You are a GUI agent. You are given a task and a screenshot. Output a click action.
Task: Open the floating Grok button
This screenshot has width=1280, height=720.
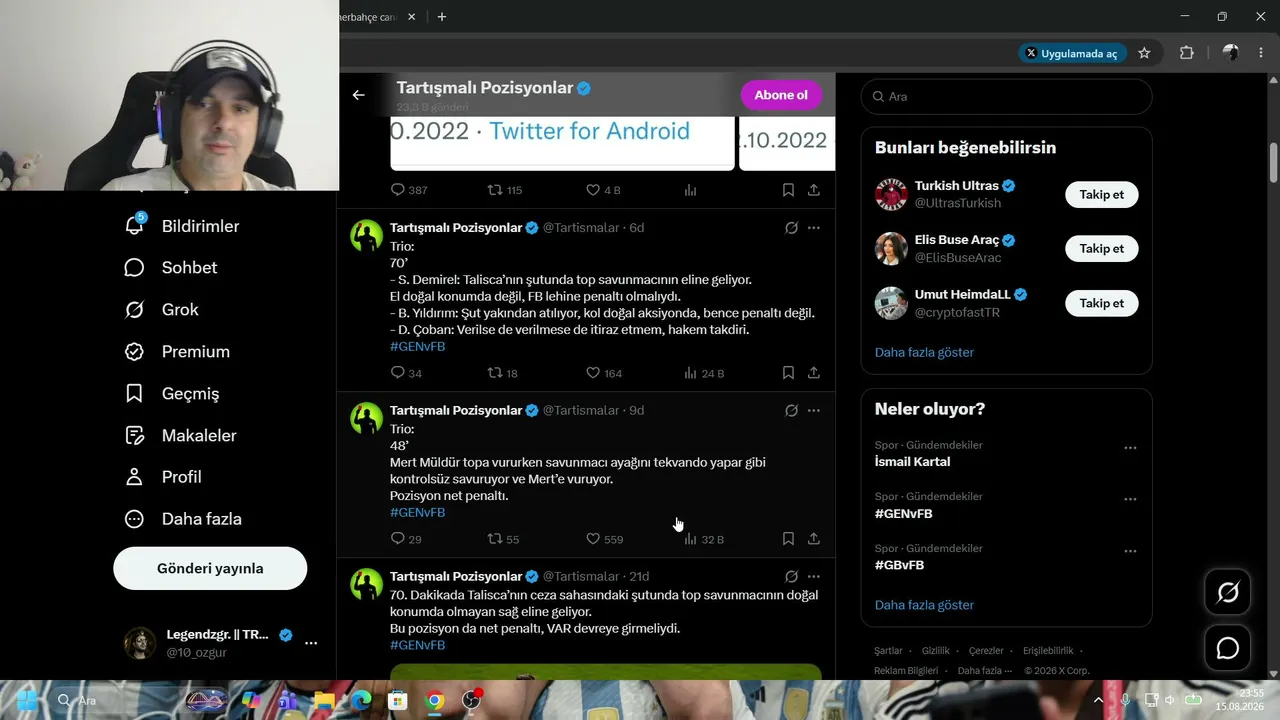pos(1228,593)
